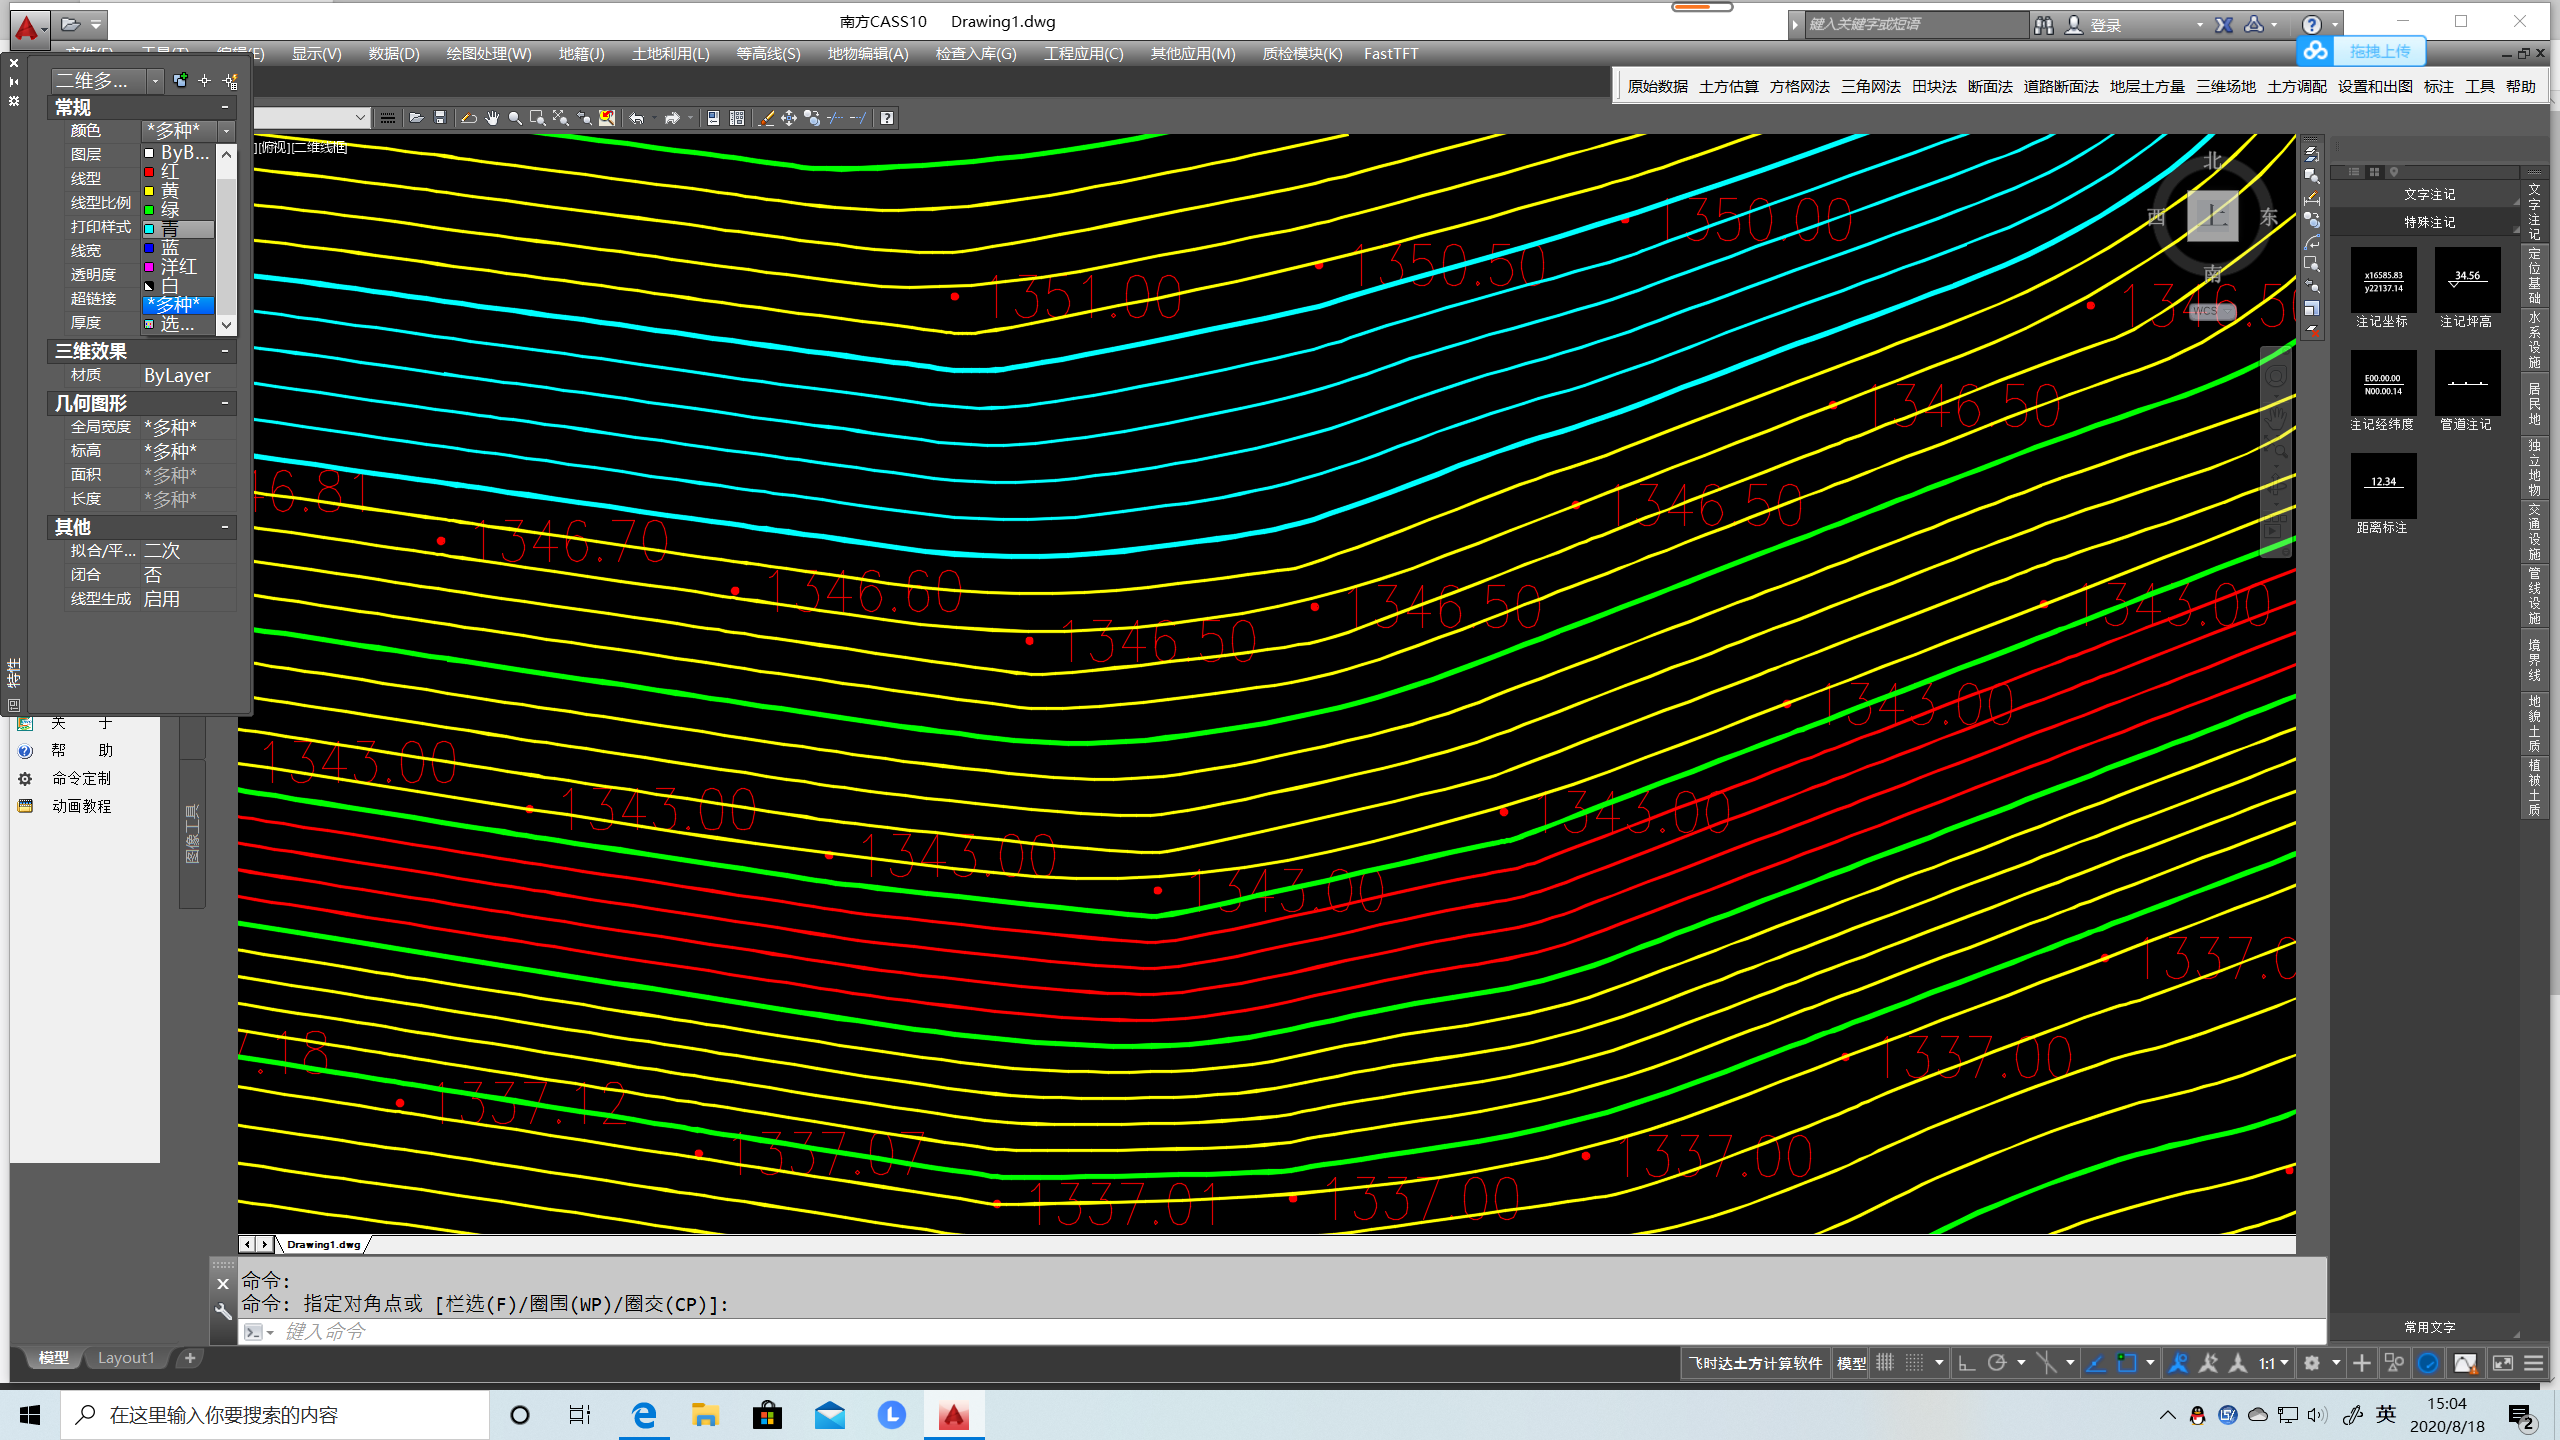Screen dimensions: 2560x1440
Task: Open the 工程应用(C) menu
Action: (1083, 54)
